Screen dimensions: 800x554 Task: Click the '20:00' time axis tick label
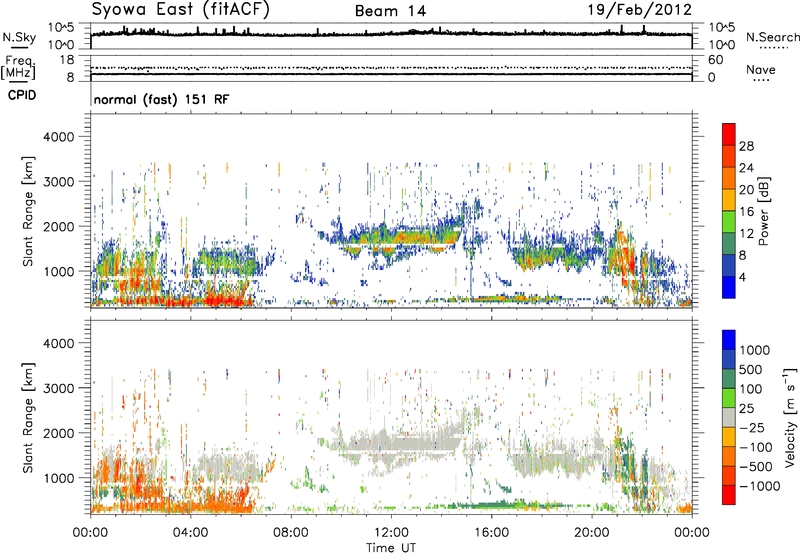pos(591,533)
